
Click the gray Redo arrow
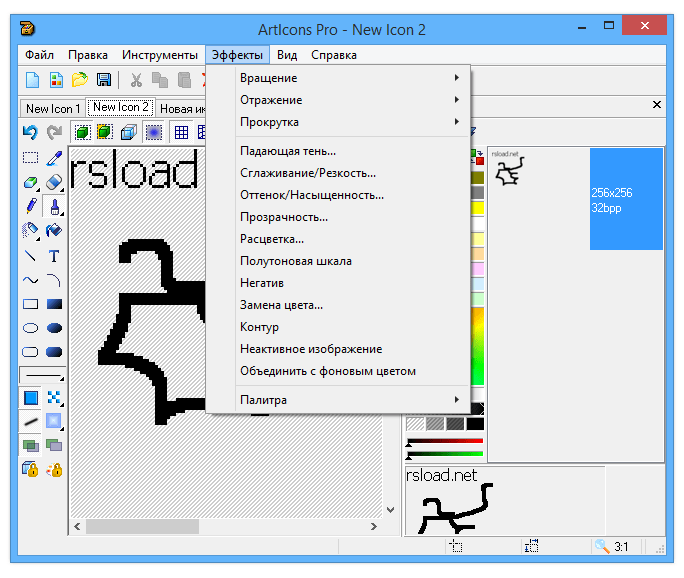coord(54,132)
